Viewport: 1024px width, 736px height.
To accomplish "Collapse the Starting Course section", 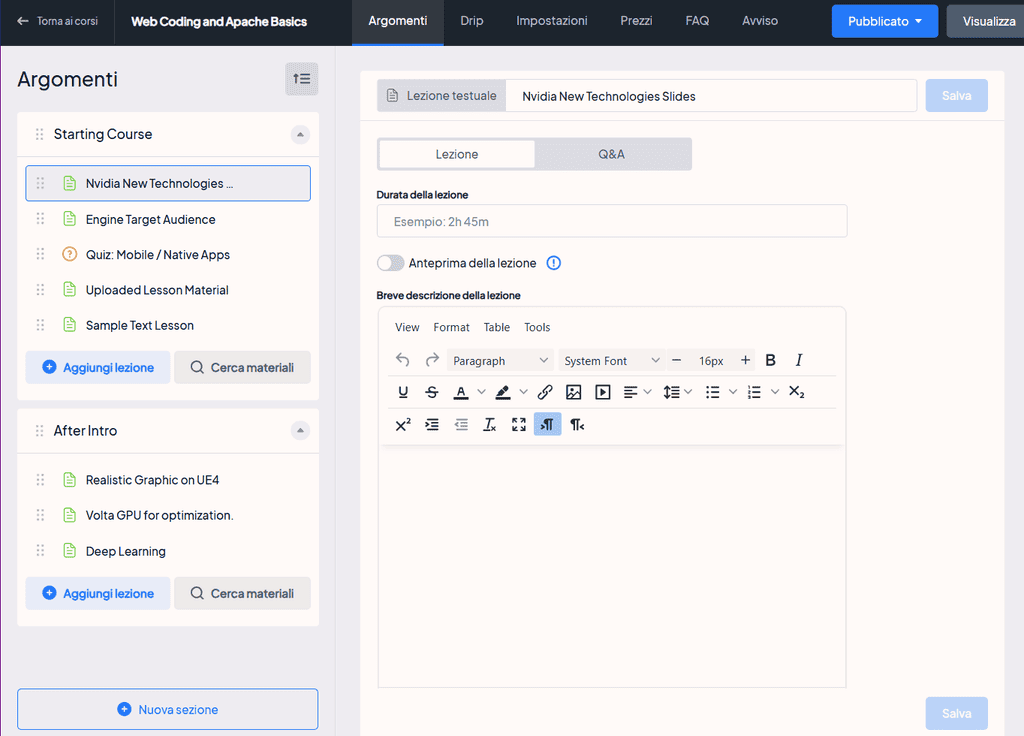I will pyautogui.click(x=300, y=135).
